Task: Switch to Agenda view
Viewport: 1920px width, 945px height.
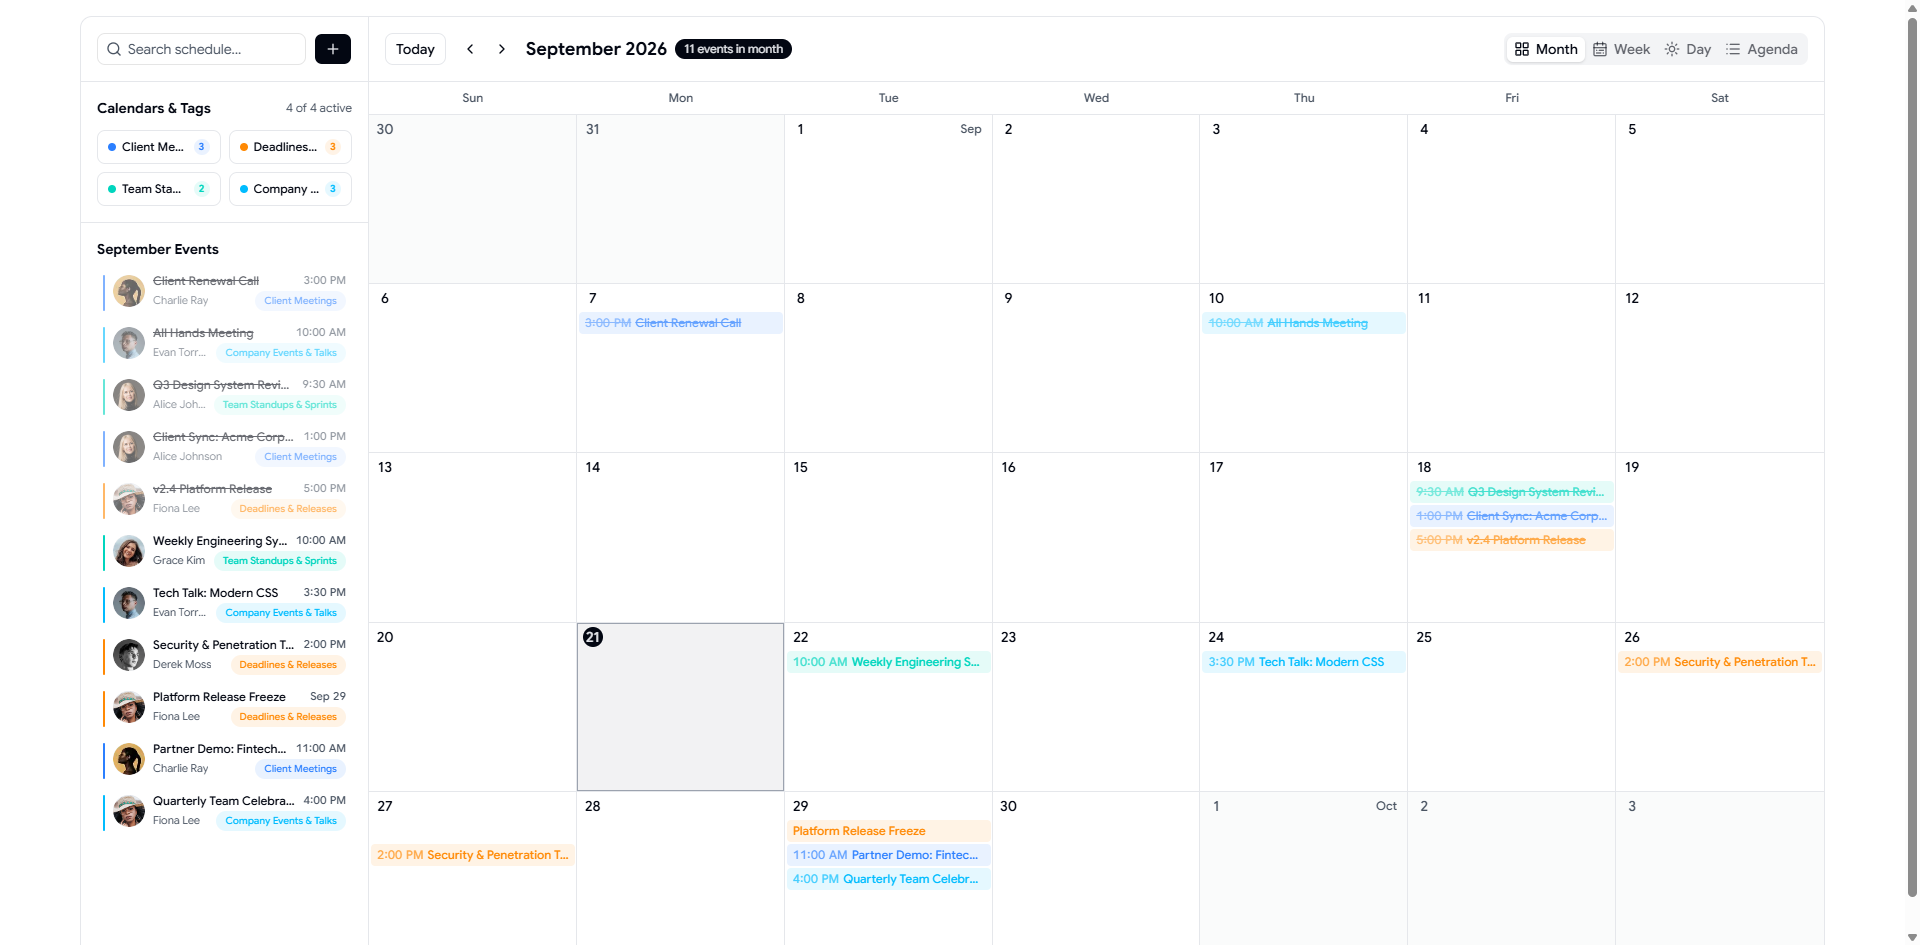Action: (1761, 49)
